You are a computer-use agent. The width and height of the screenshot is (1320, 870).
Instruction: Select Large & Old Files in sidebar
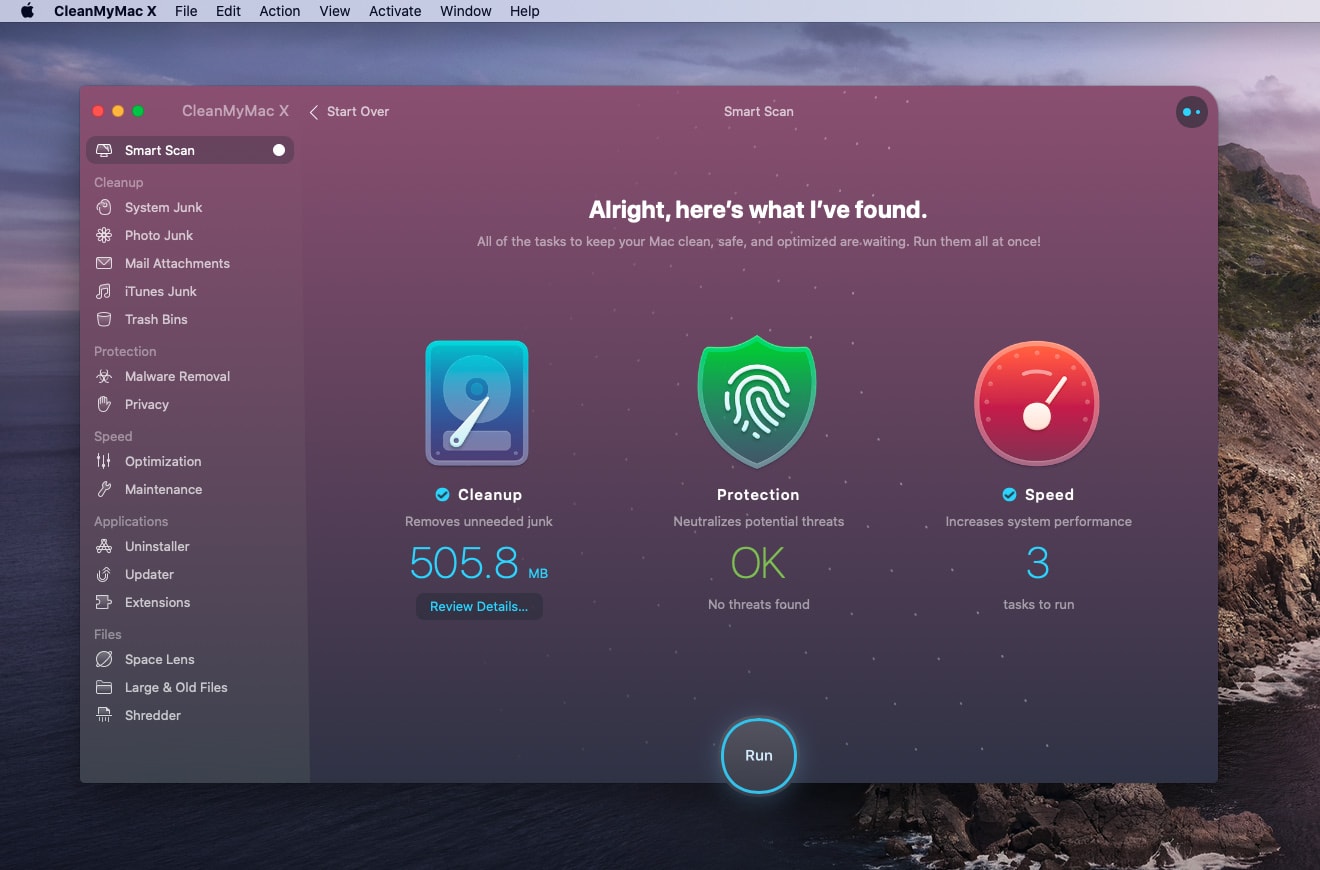coord(176,687)
